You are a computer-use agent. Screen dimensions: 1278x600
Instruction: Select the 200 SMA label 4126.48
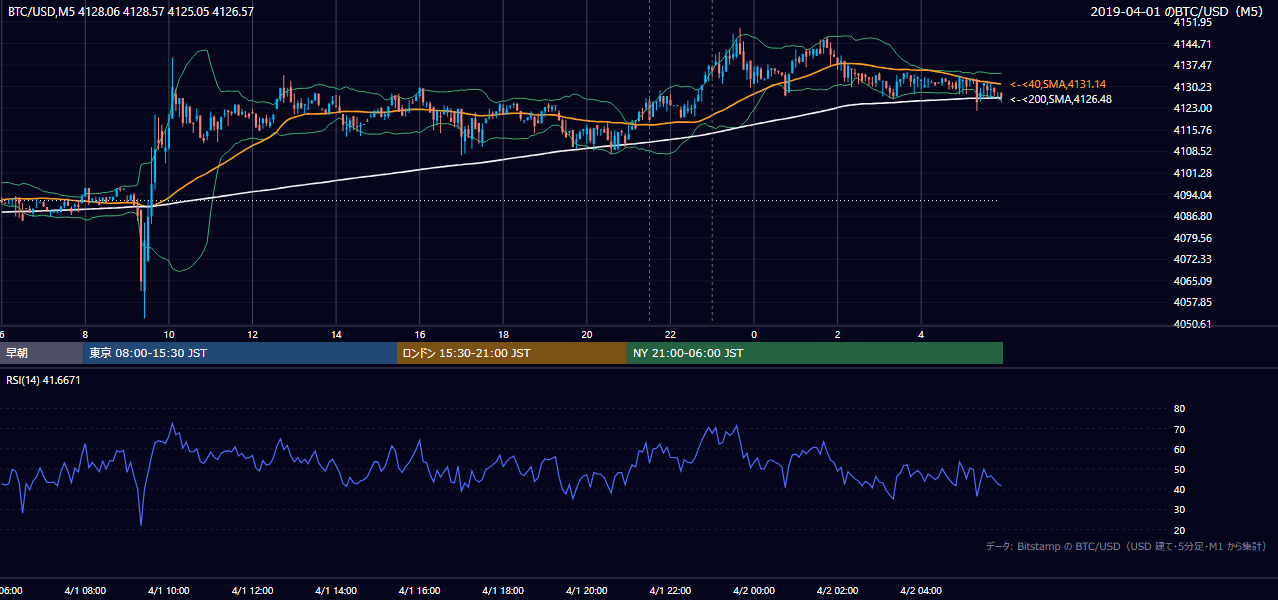click(1061, 99)
